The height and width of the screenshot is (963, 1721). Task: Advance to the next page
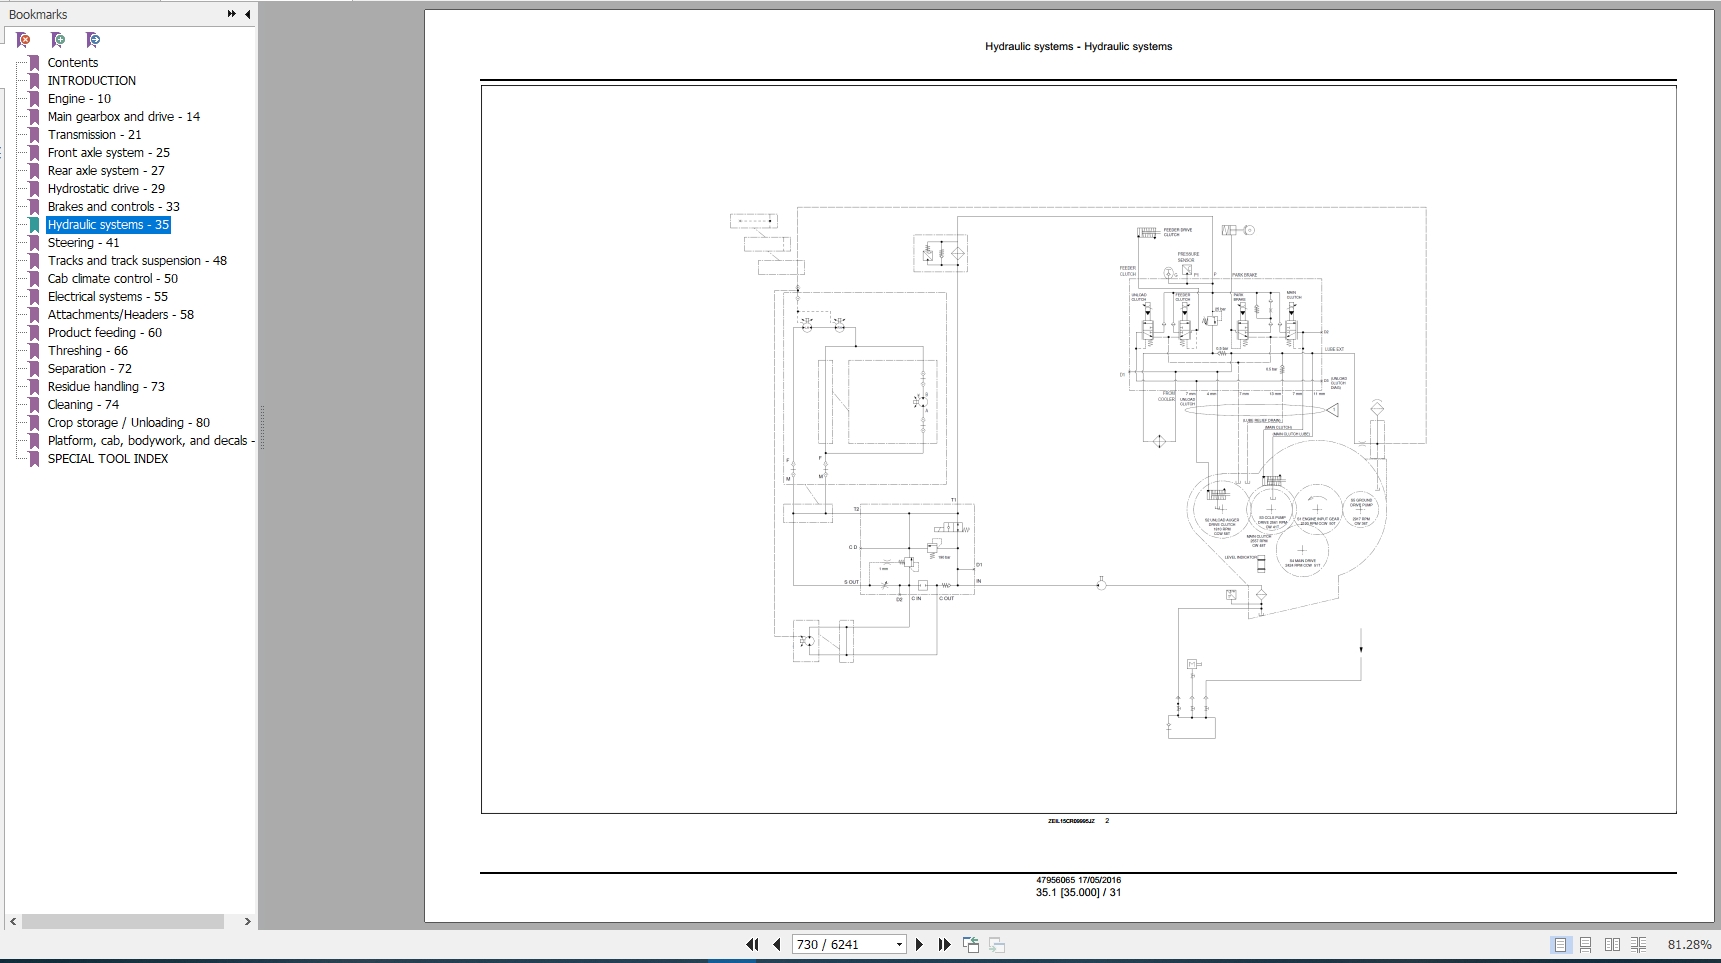pyautogui.click(x=919, y=944)
